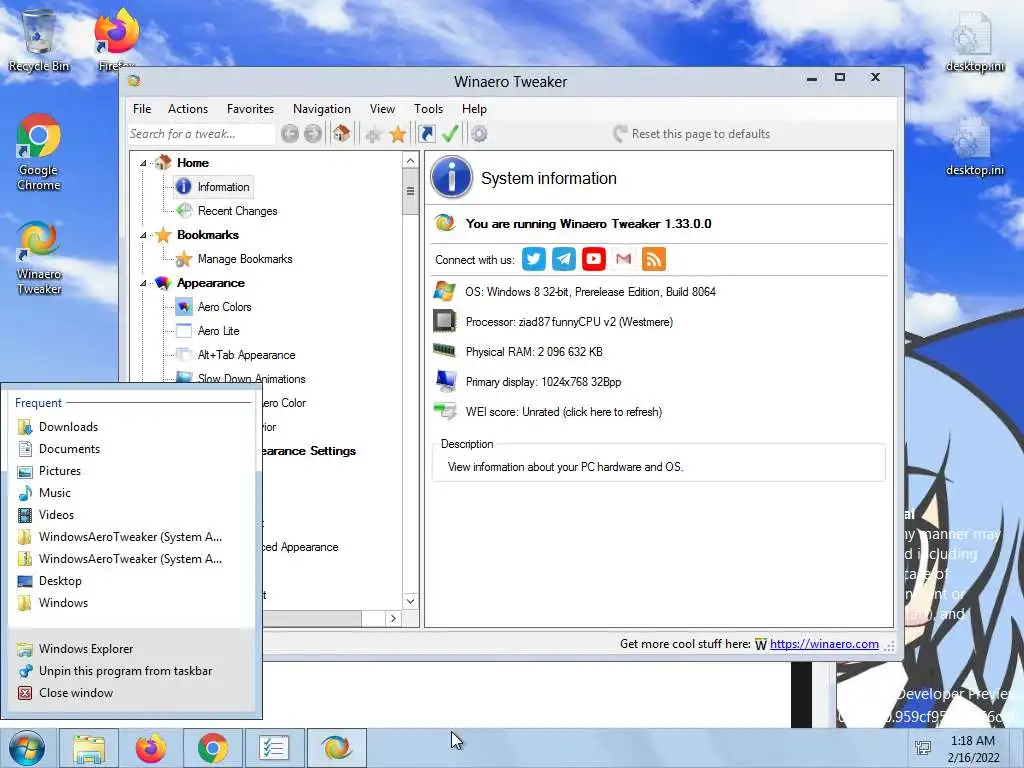
Task: Click the add bookmark plus-star icon
Action: pos(374,135)
